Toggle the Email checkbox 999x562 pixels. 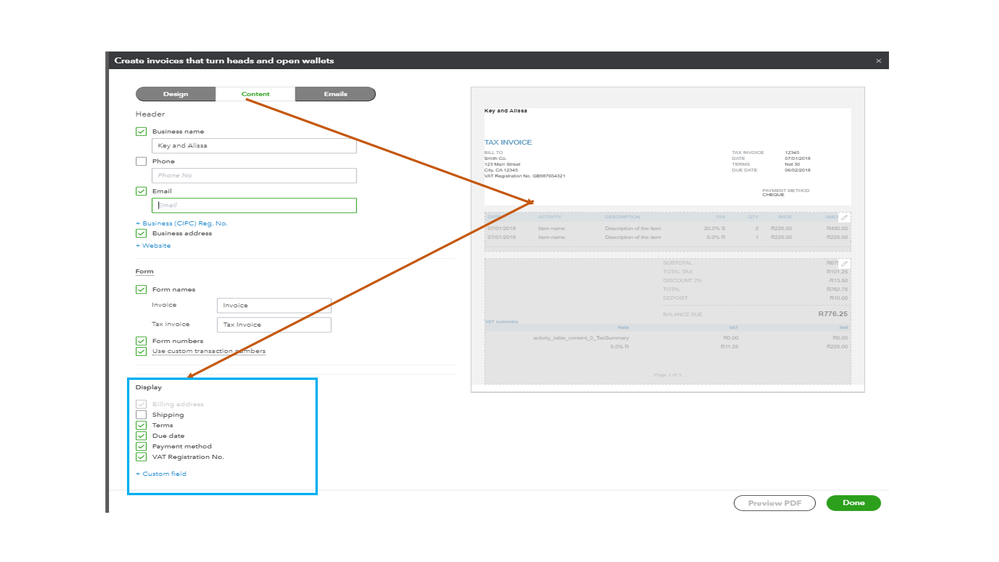tap(141, 191)
